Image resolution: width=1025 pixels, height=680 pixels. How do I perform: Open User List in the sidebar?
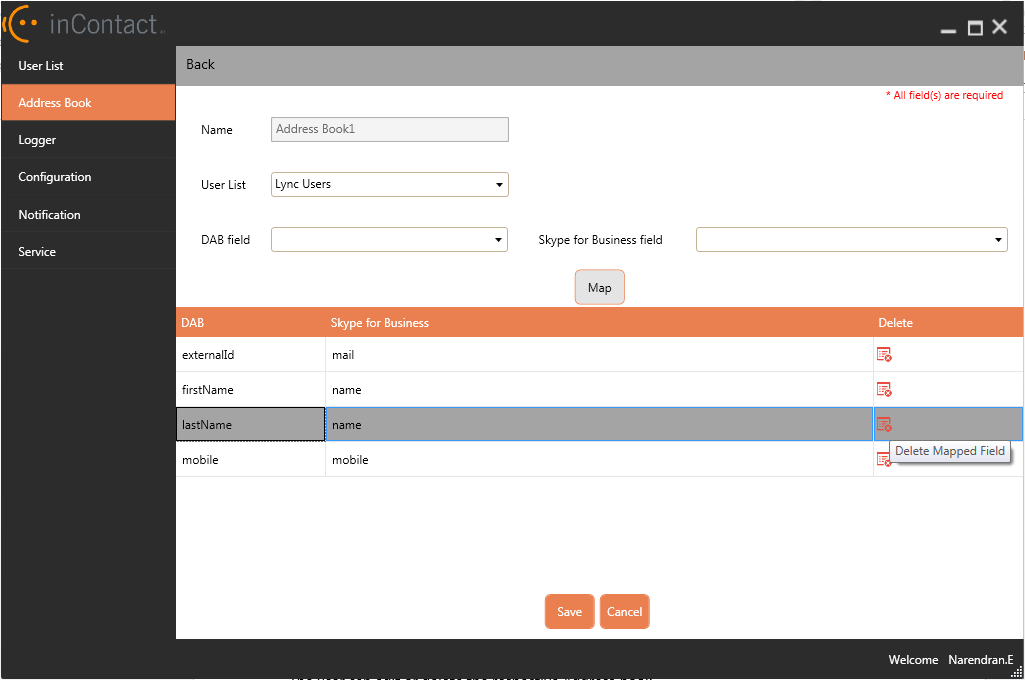[x=88, y=65]
